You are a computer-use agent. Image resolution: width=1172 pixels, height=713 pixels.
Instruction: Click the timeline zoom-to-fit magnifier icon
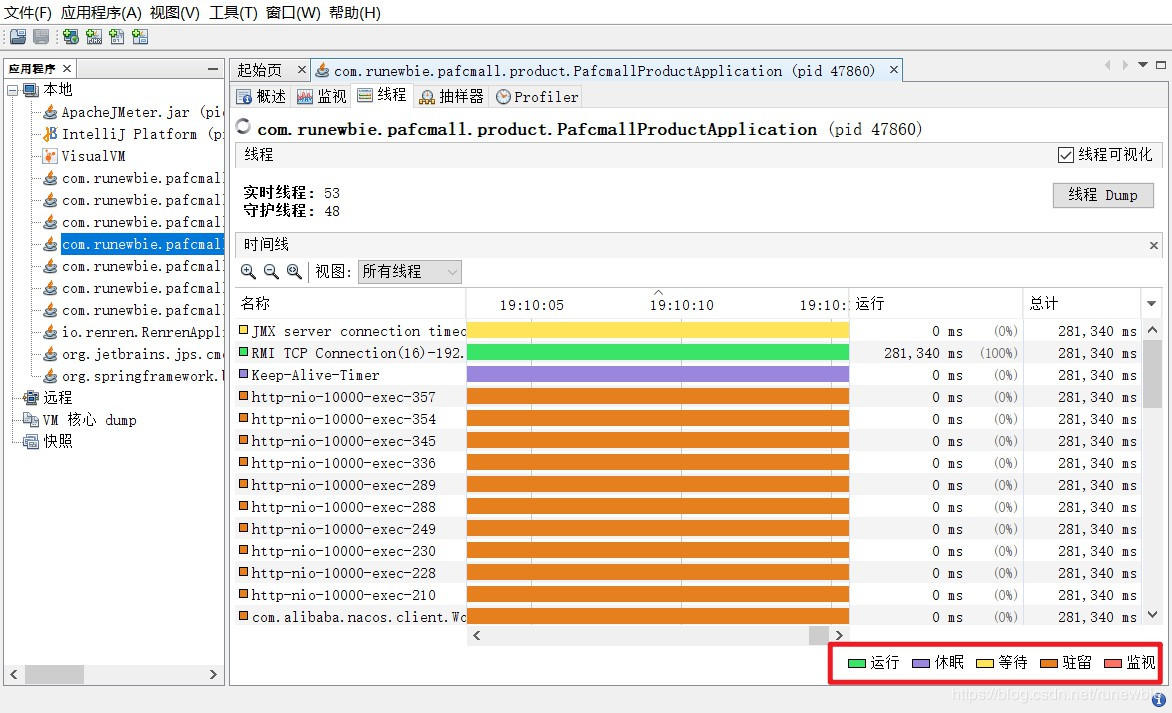294,272
